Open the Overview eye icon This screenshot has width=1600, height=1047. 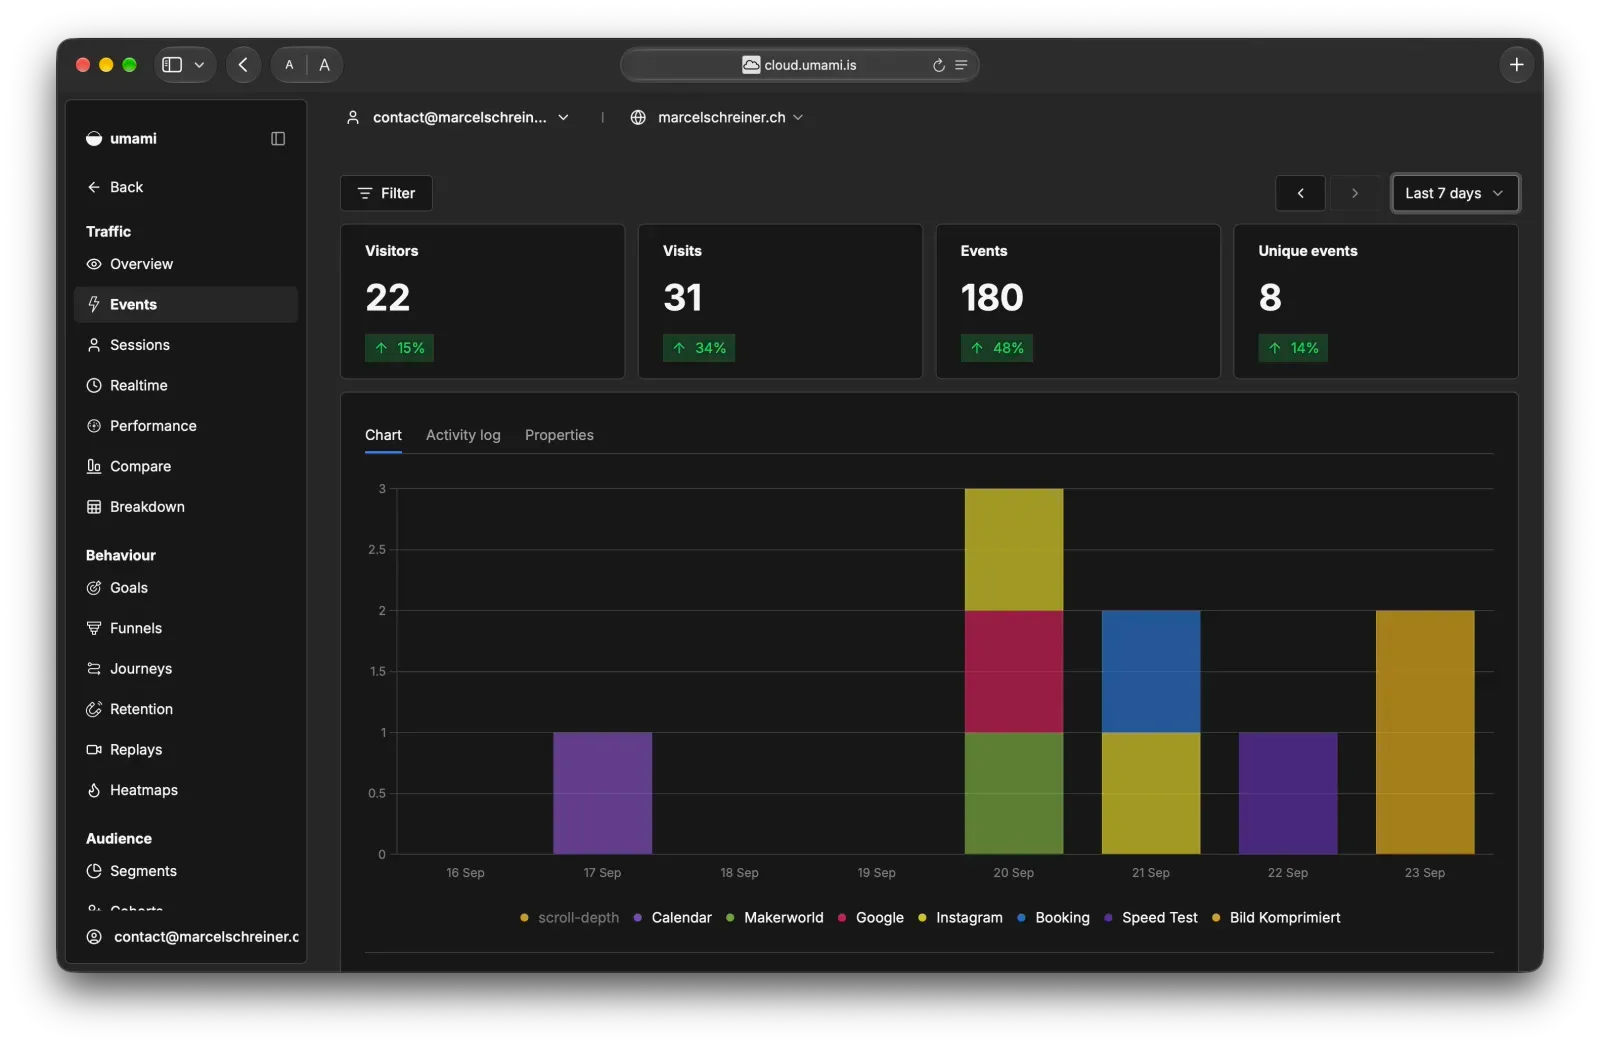point(94,264)
